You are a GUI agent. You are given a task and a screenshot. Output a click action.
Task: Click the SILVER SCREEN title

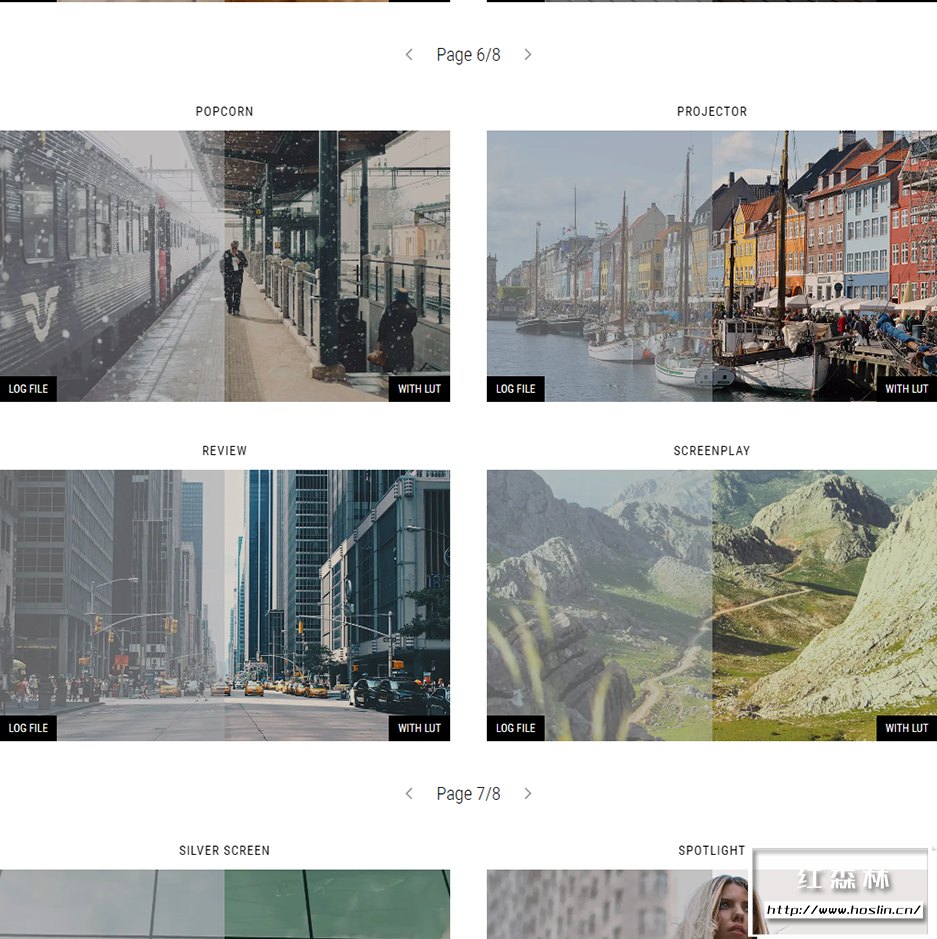point(225,850)
